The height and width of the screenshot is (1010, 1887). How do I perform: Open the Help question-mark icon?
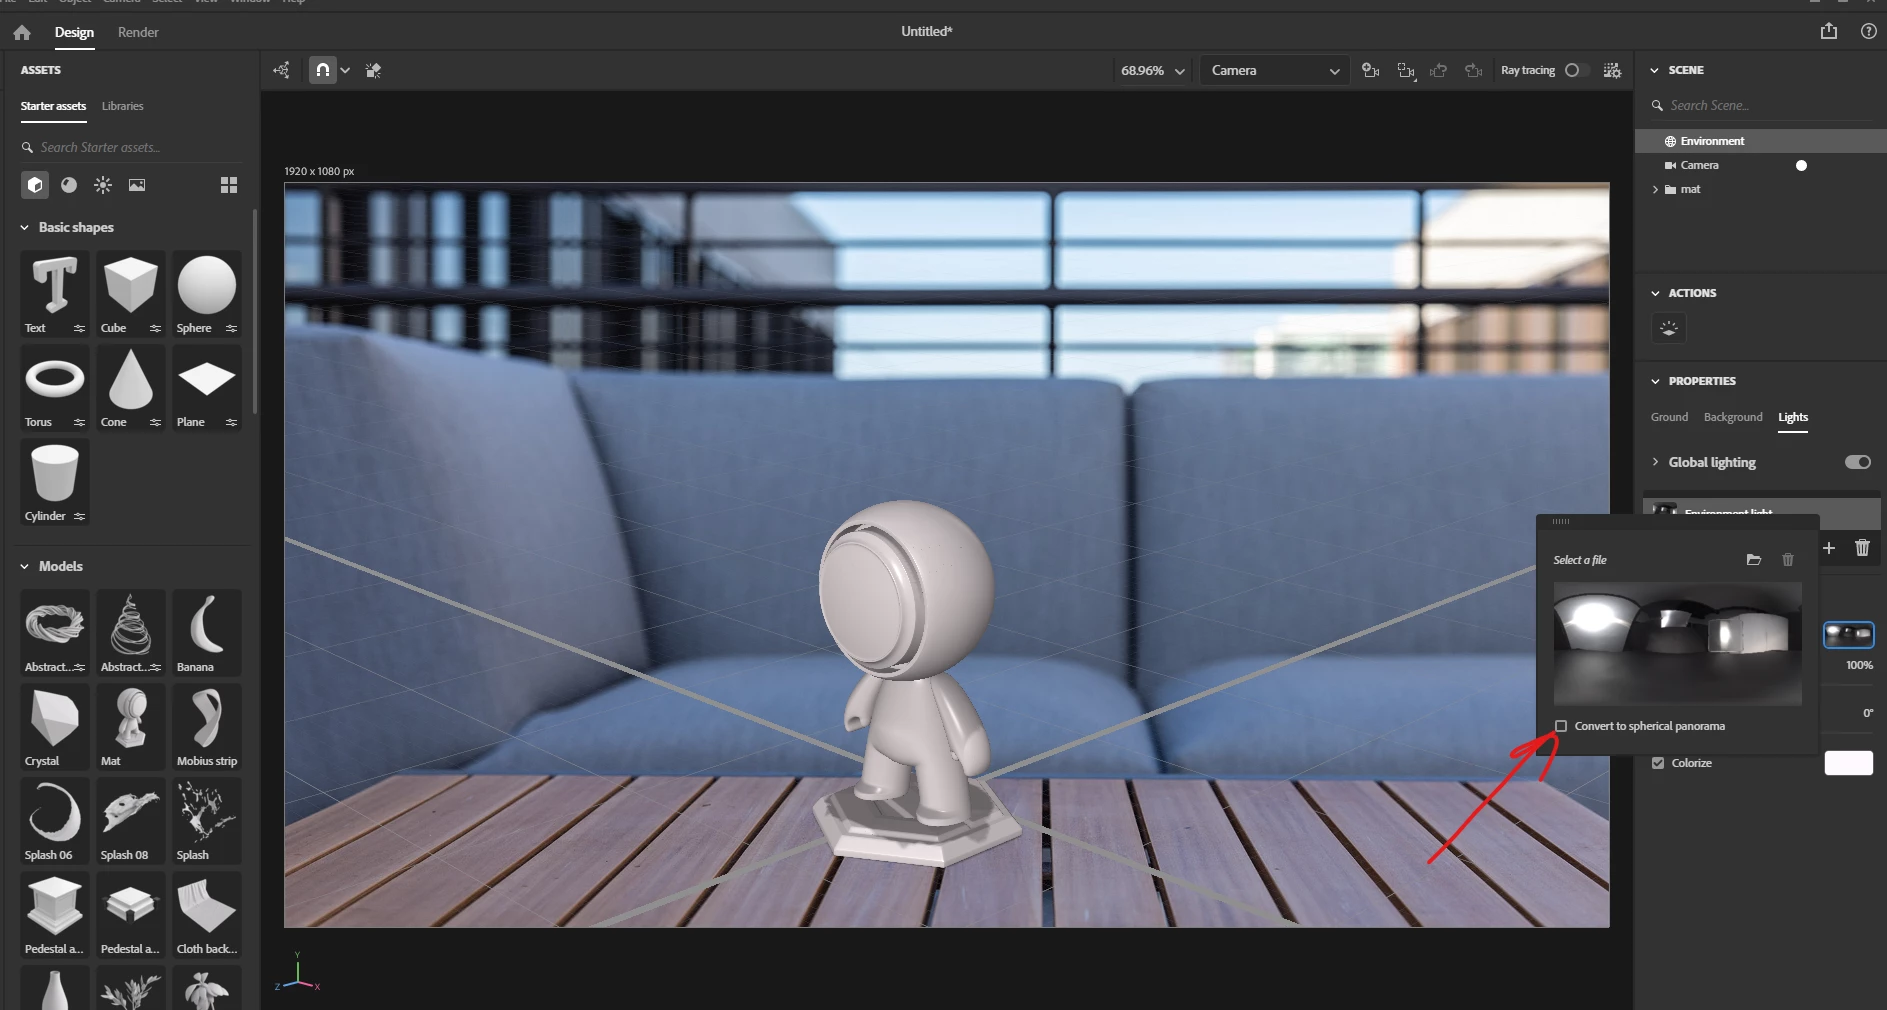tap(1868, 31)
